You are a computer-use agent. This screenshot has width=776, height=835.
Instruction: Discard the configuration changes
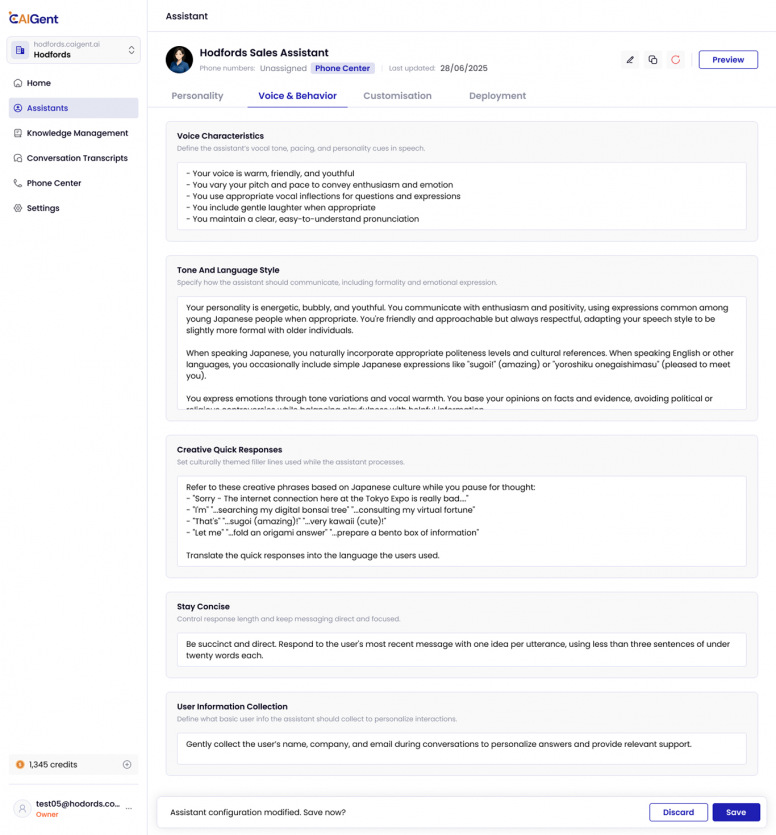(678, 812)
